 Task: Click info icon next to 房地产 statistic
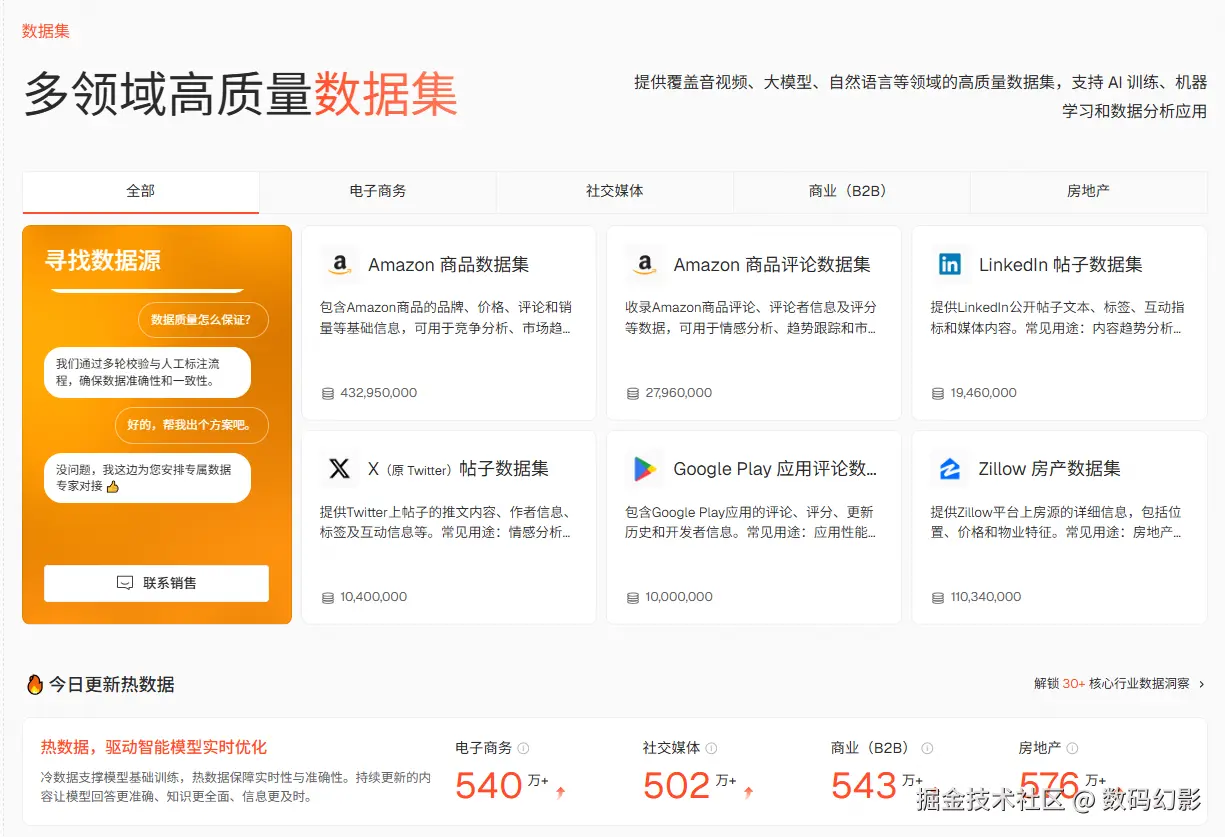(x=1073, y=748)
